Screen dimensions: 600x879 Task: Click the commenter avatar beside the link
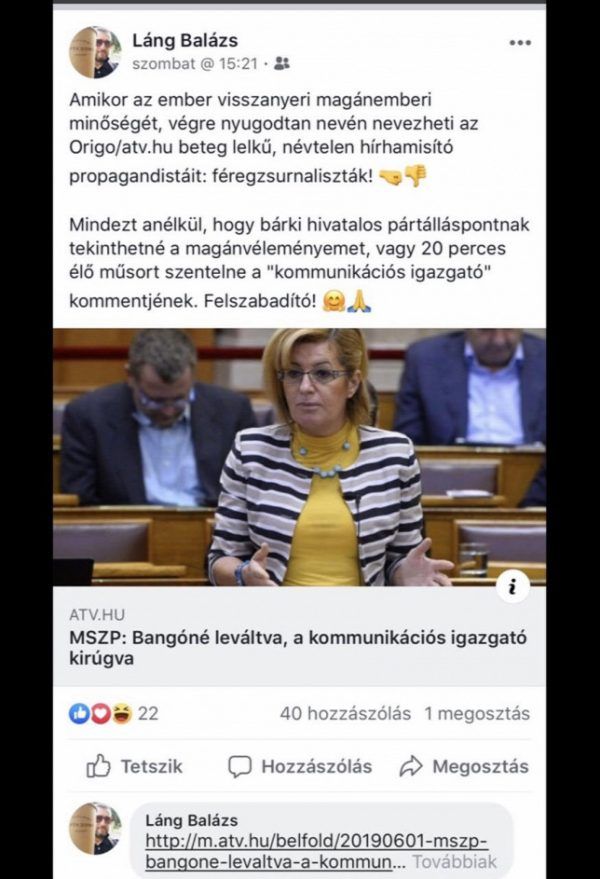pyautogui.click(x=95, y=828)
